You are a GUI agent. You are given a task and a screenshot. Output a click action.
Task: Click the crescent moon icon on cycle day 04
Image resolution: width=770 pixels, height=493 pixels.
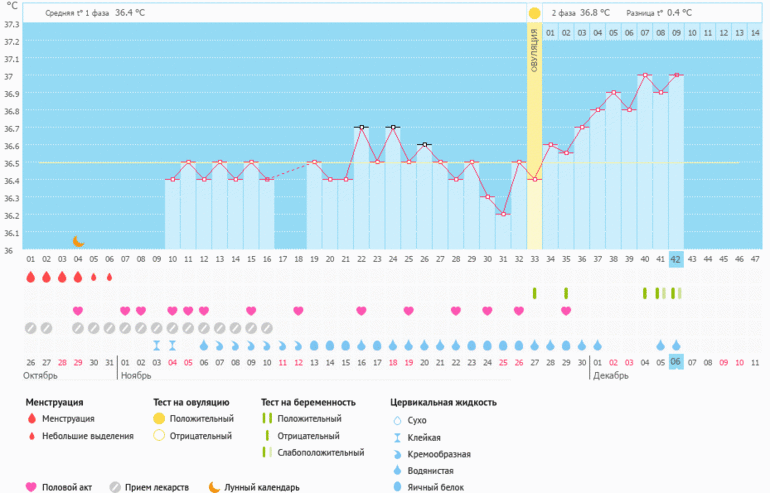[x=78, y=241]
